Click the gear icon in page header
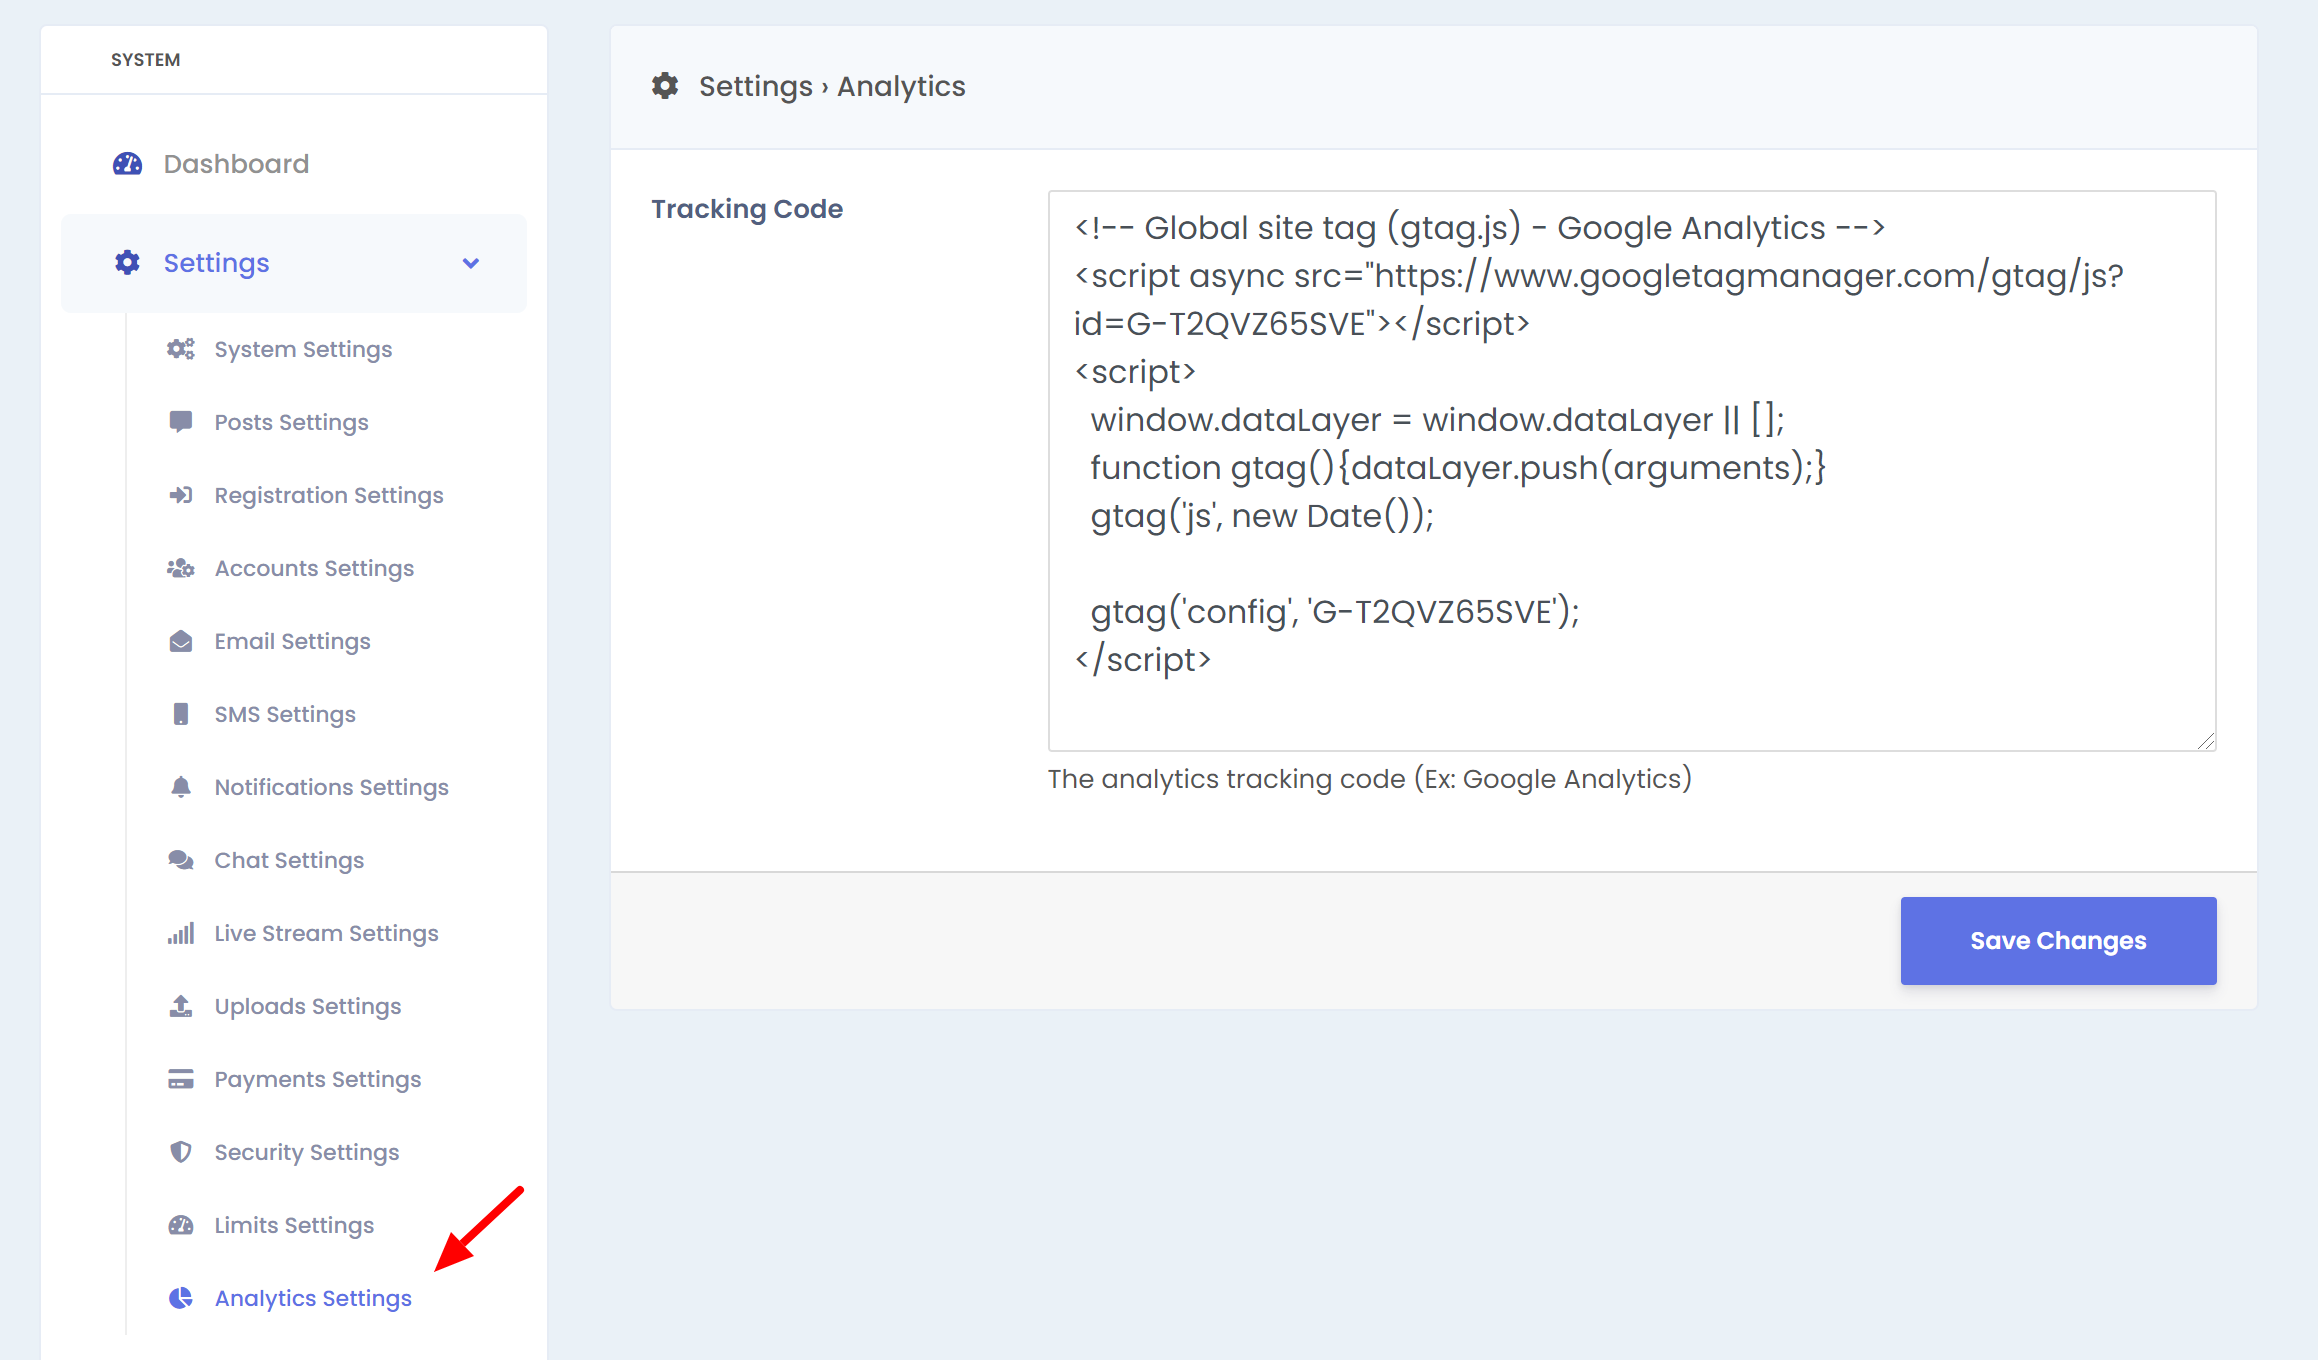 [665, 86]
